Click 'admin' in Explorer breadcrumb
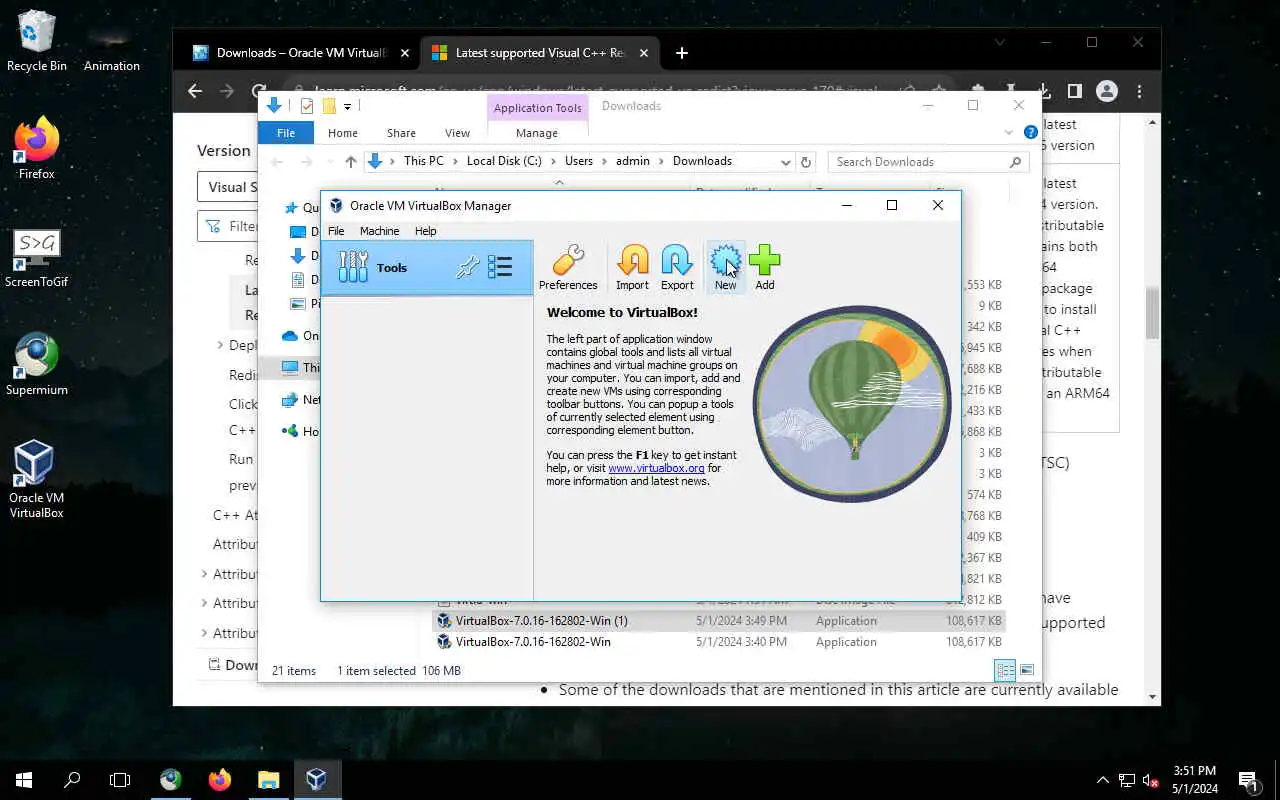This screenshot has width=1280, height=800. (x=633, y=161)
